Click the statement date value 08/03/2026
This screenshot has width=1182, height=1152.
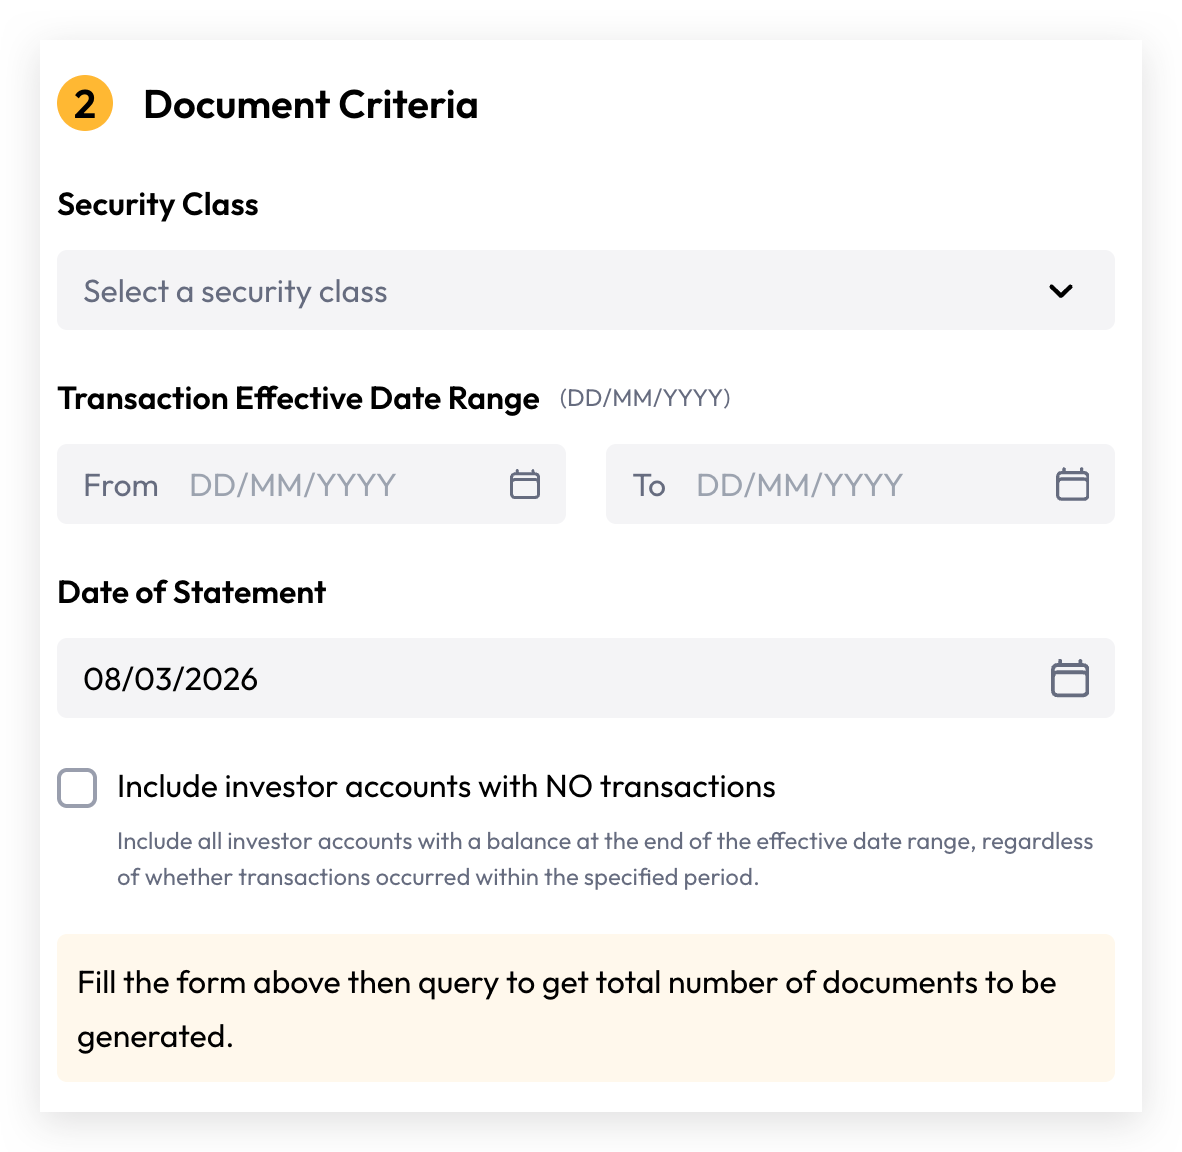[170, 679]
